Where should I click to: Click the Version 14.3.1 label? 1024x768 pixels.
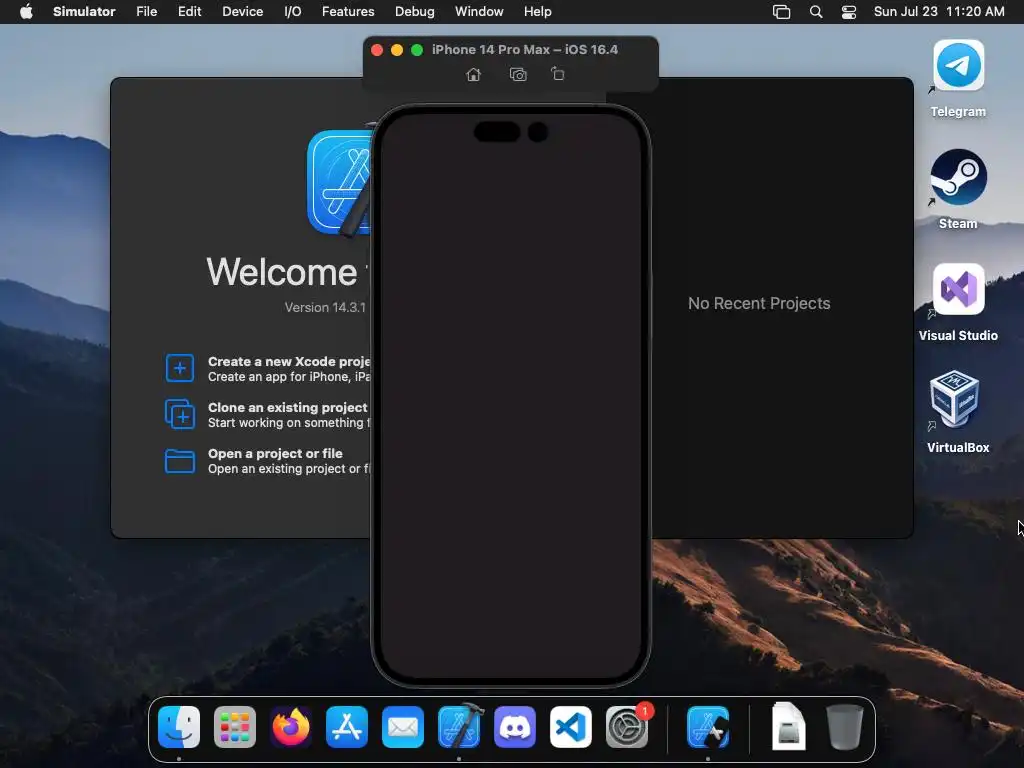click(x=325, y=308)
